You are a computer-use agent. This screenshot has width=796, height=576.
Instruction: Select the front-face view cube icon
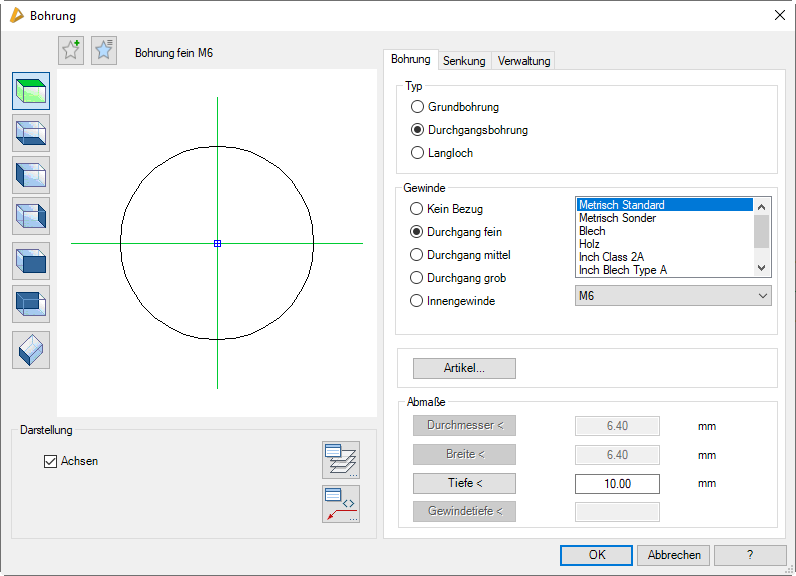[31, 261]
